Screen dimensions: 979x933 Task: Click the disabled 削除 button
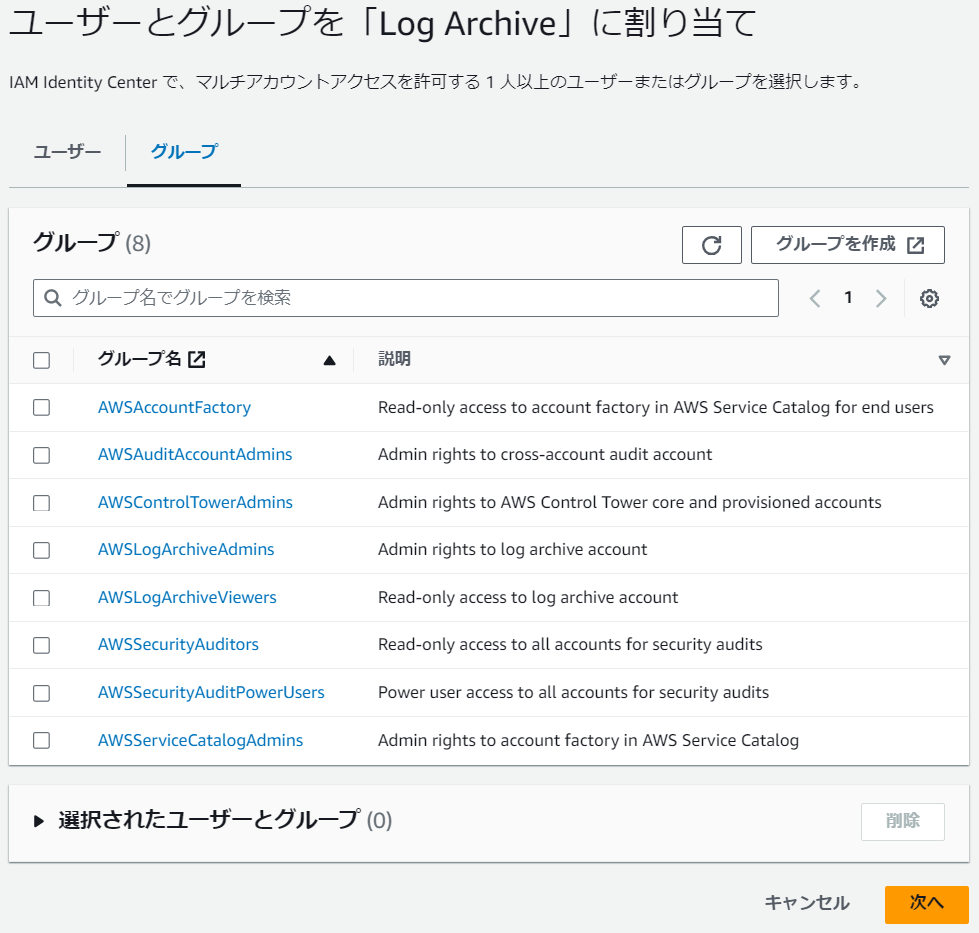tap(902, 821)
